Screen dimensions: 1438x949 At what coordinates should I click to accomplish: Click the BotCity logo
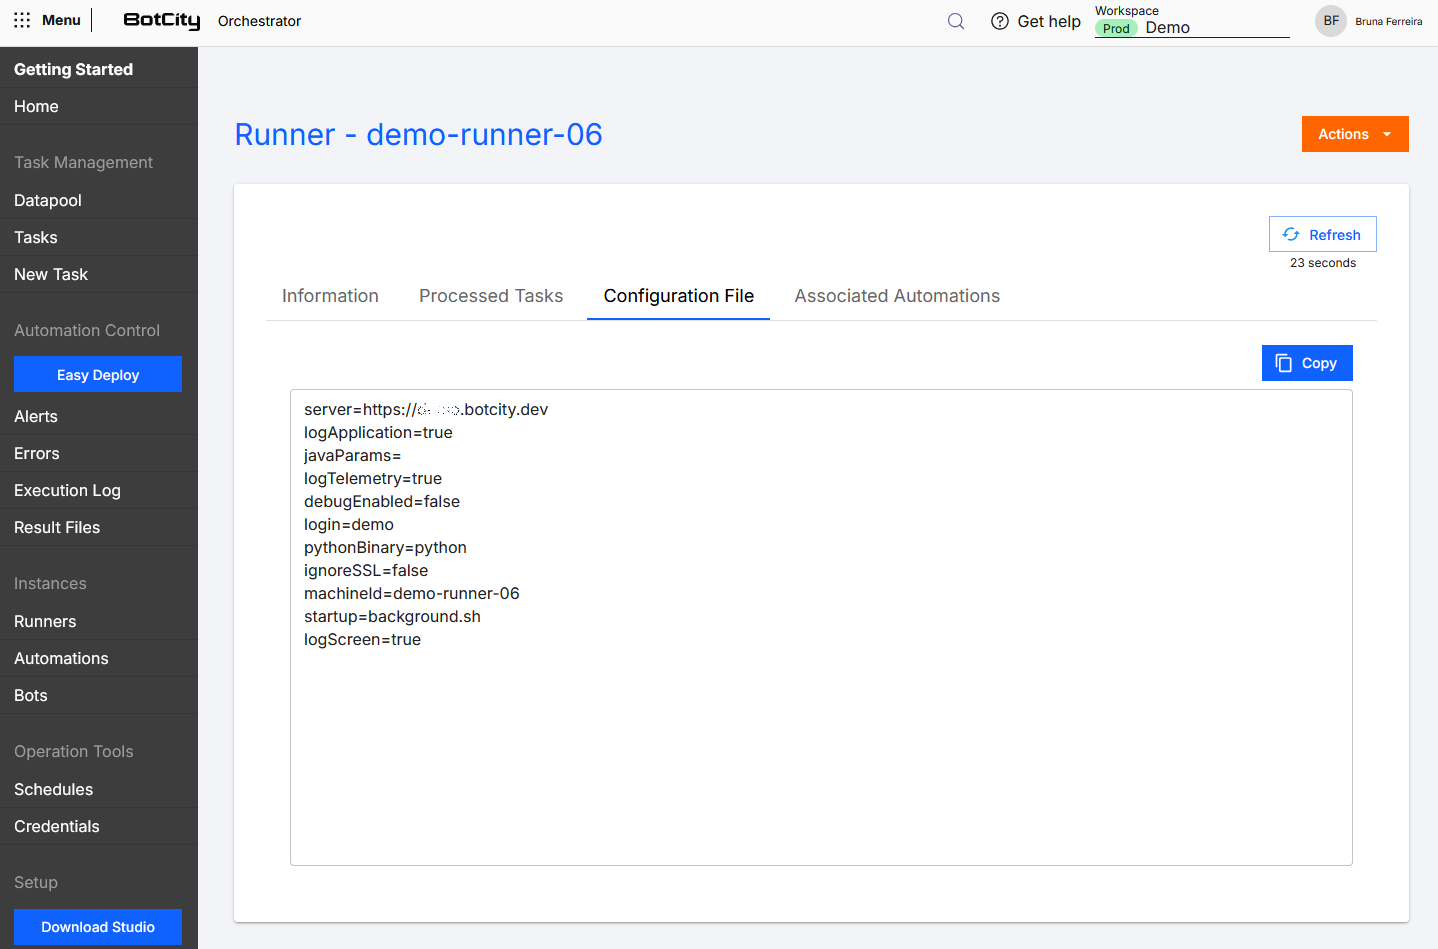point(162,21)
